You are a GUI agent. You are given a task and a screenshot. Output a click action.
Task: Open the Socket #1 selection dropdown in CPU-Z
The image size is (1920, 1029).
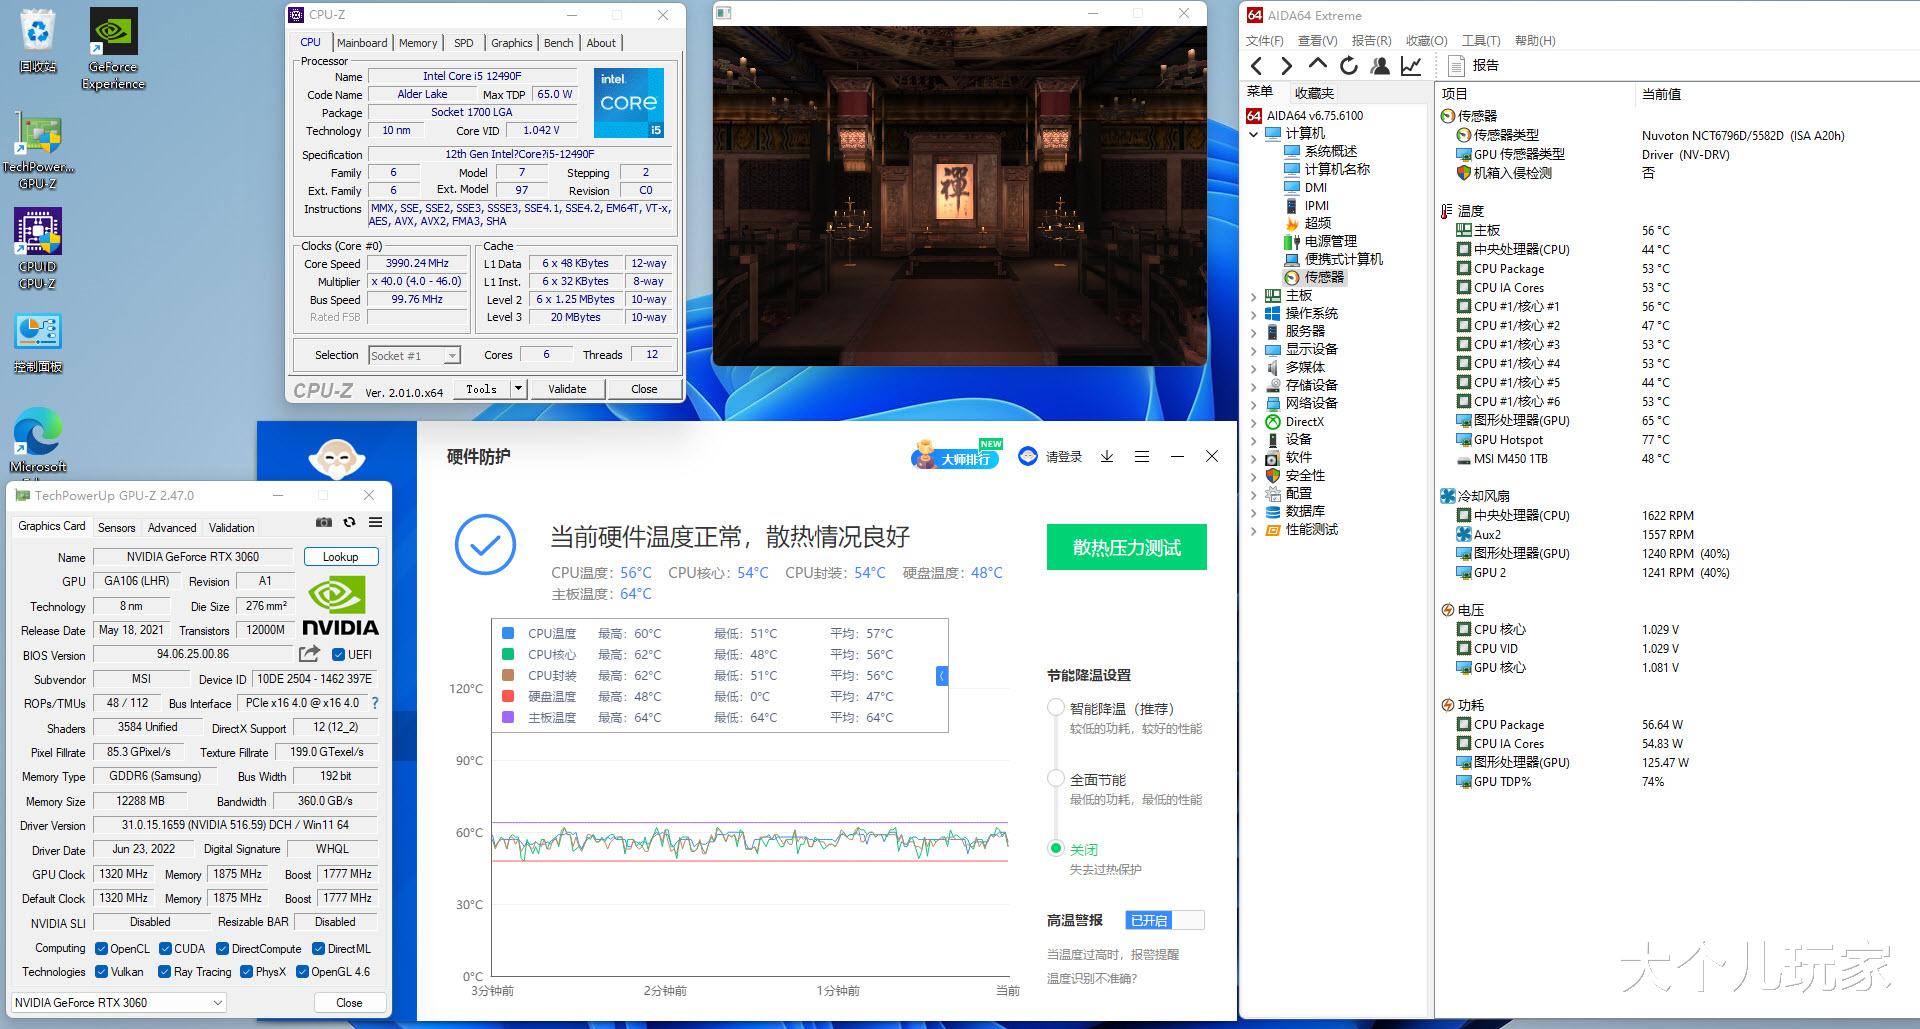(452, 355)
